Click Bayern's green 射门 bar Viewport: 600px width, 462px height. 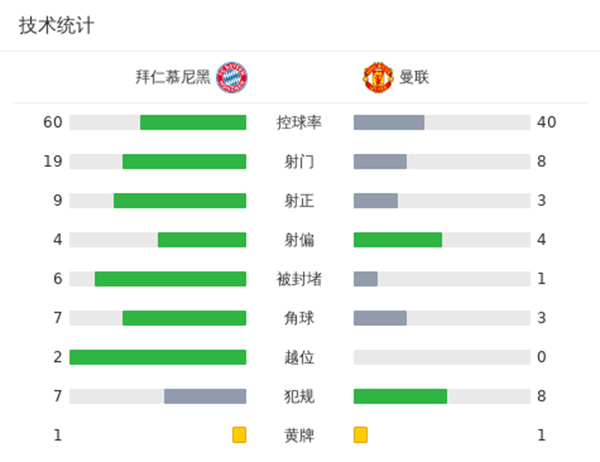184,162
